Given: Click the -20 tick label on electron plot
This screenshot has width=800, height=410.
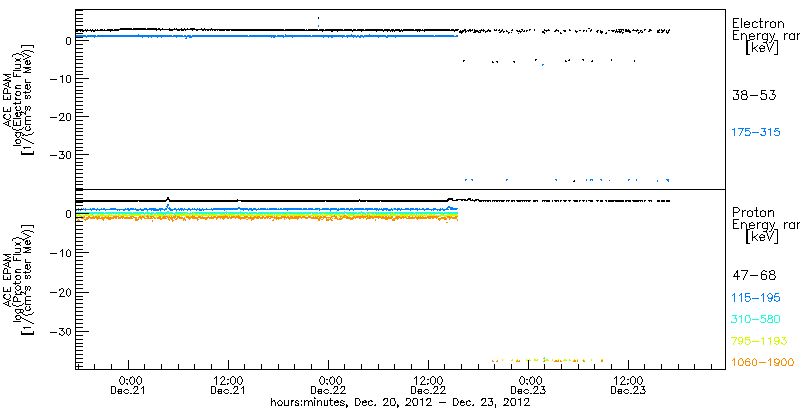Looking at the screenshot, I should pyautogui.click(x=61, y=117).
